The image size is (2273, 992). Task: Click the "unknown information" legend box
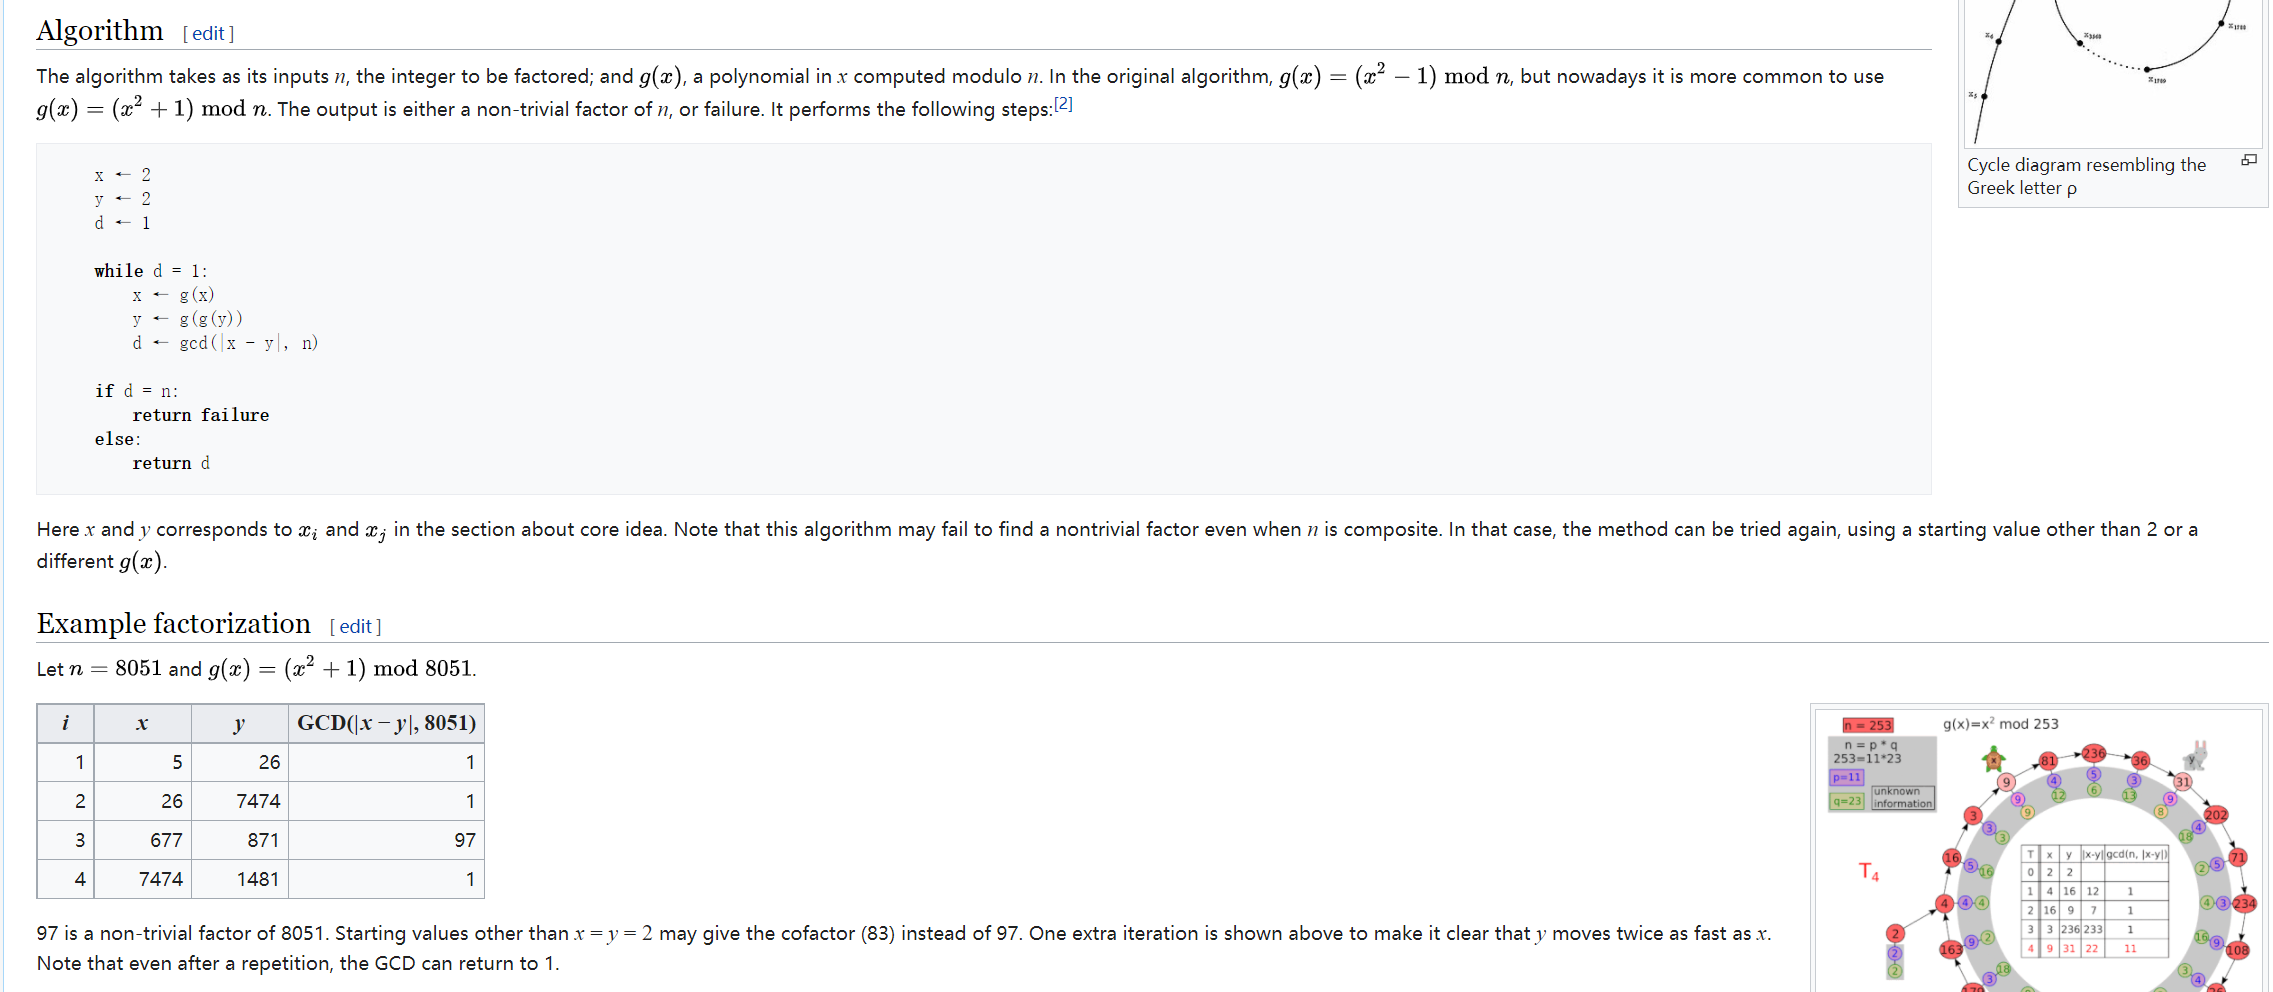pyautogui.click(x=1902, y=797)
